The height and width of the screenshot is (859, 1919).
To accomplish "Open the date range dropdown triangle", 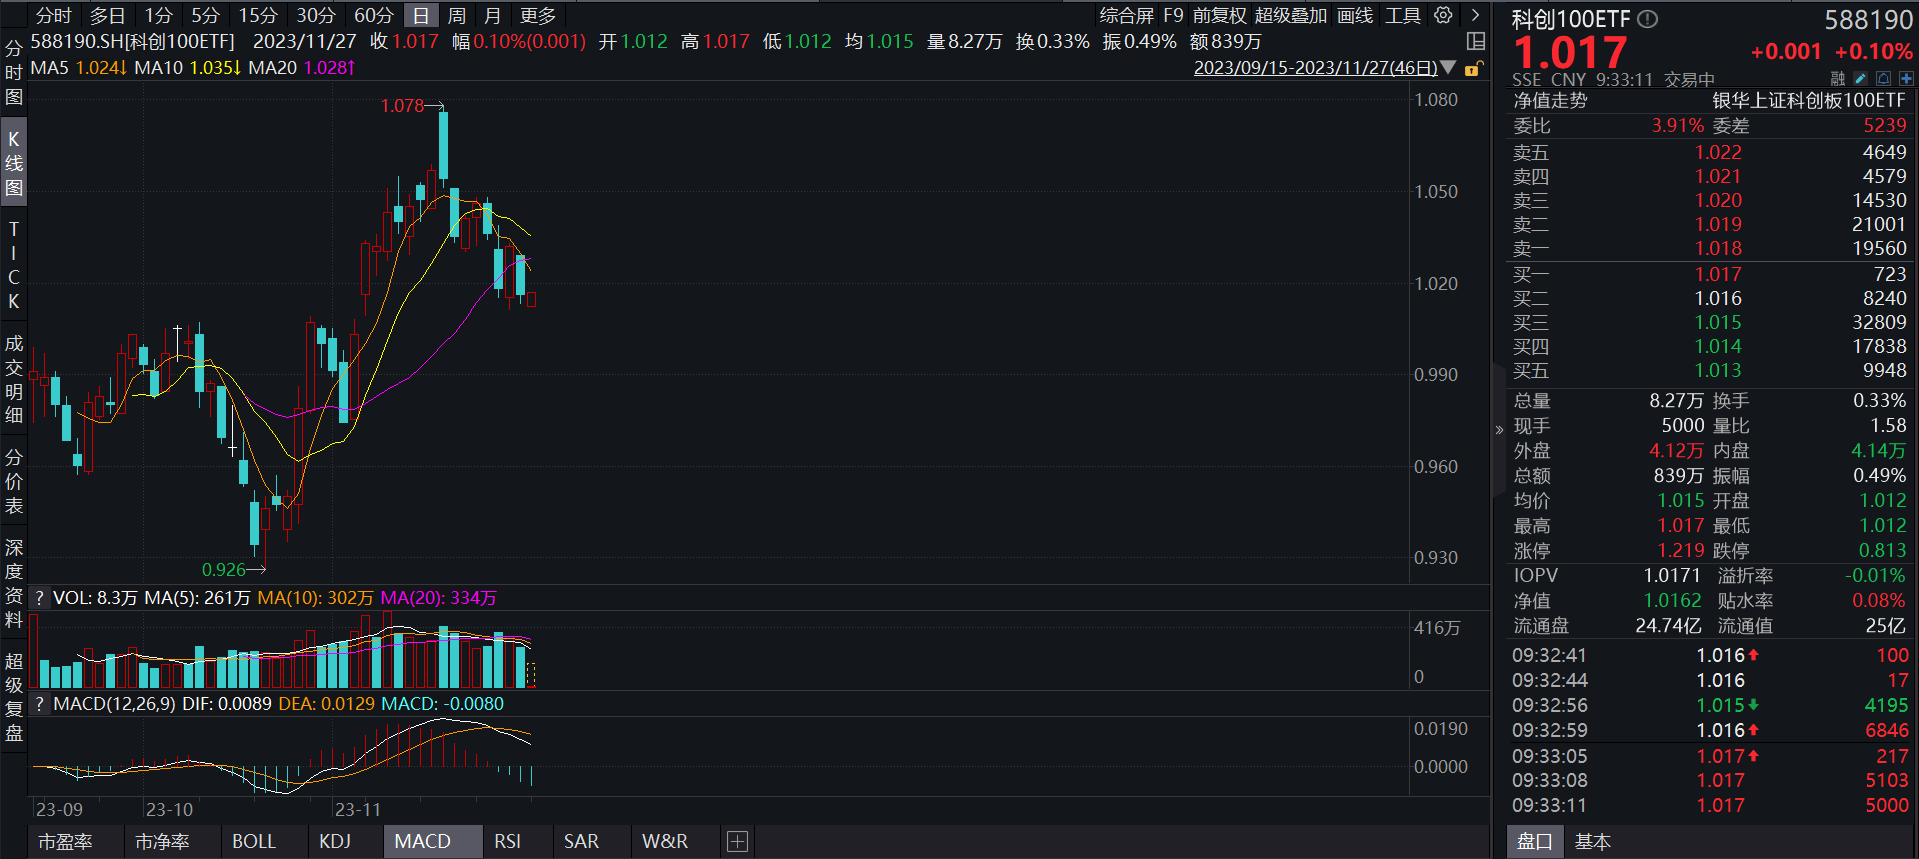I will tap(1448, 68).
